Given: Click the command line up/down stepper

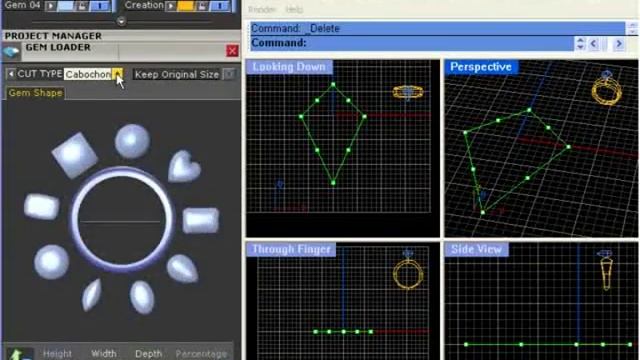Looking at the screenshot, I should click(580, 43).
